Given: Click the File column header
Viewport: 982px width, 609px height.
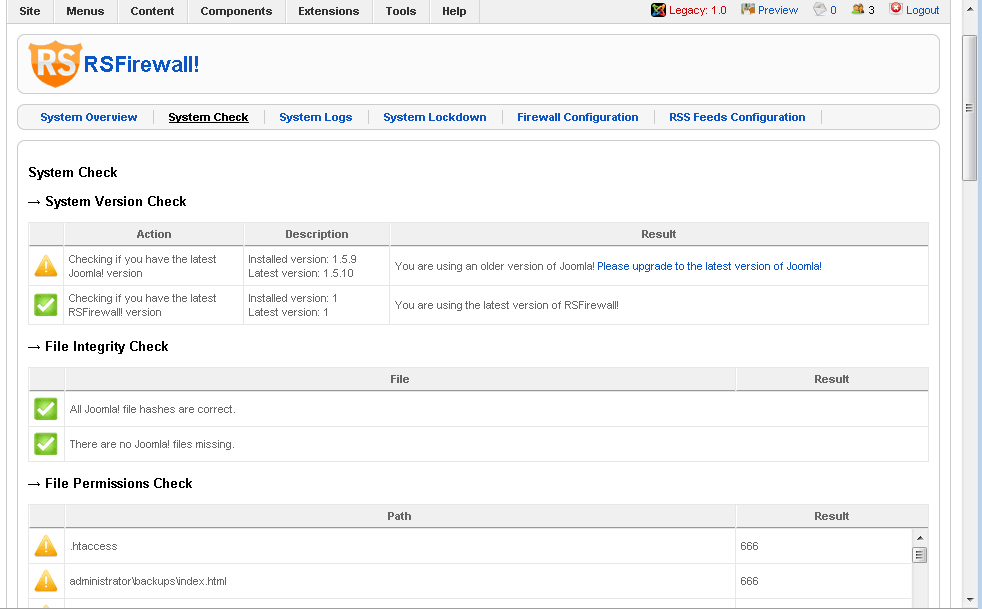Looking at the screenshot, I should (x=400, y=379).
